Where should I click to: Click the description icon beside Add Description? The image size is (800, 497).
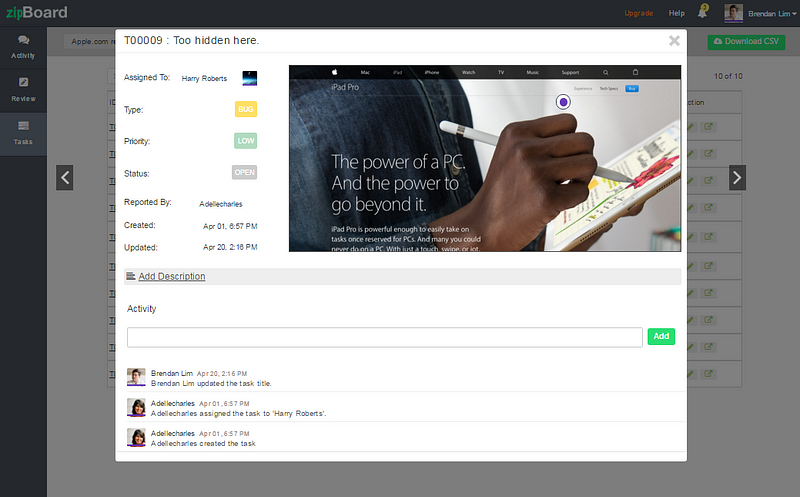point(131,276)
